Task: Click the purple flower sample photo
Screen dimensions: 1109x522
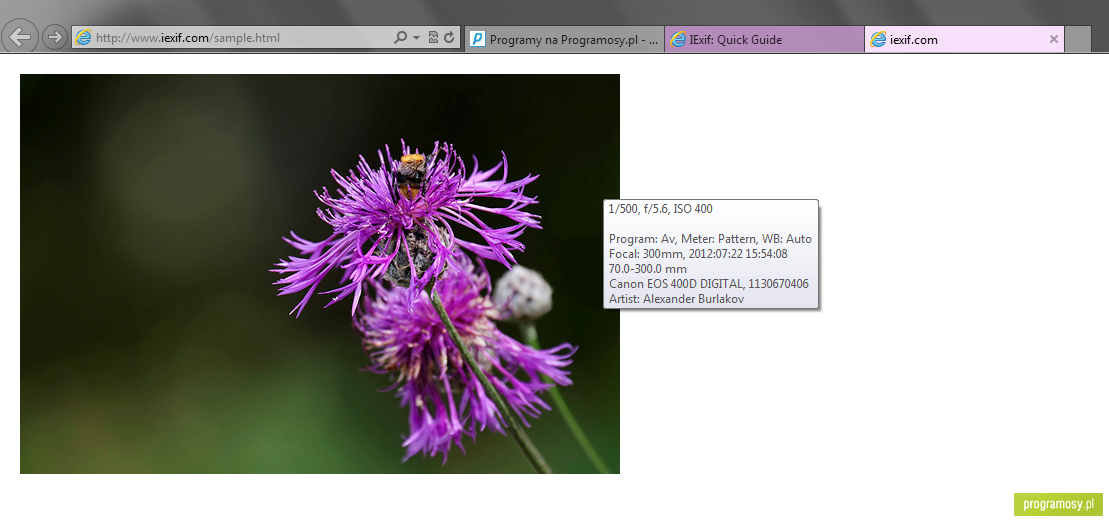Action: pos(320,274)
